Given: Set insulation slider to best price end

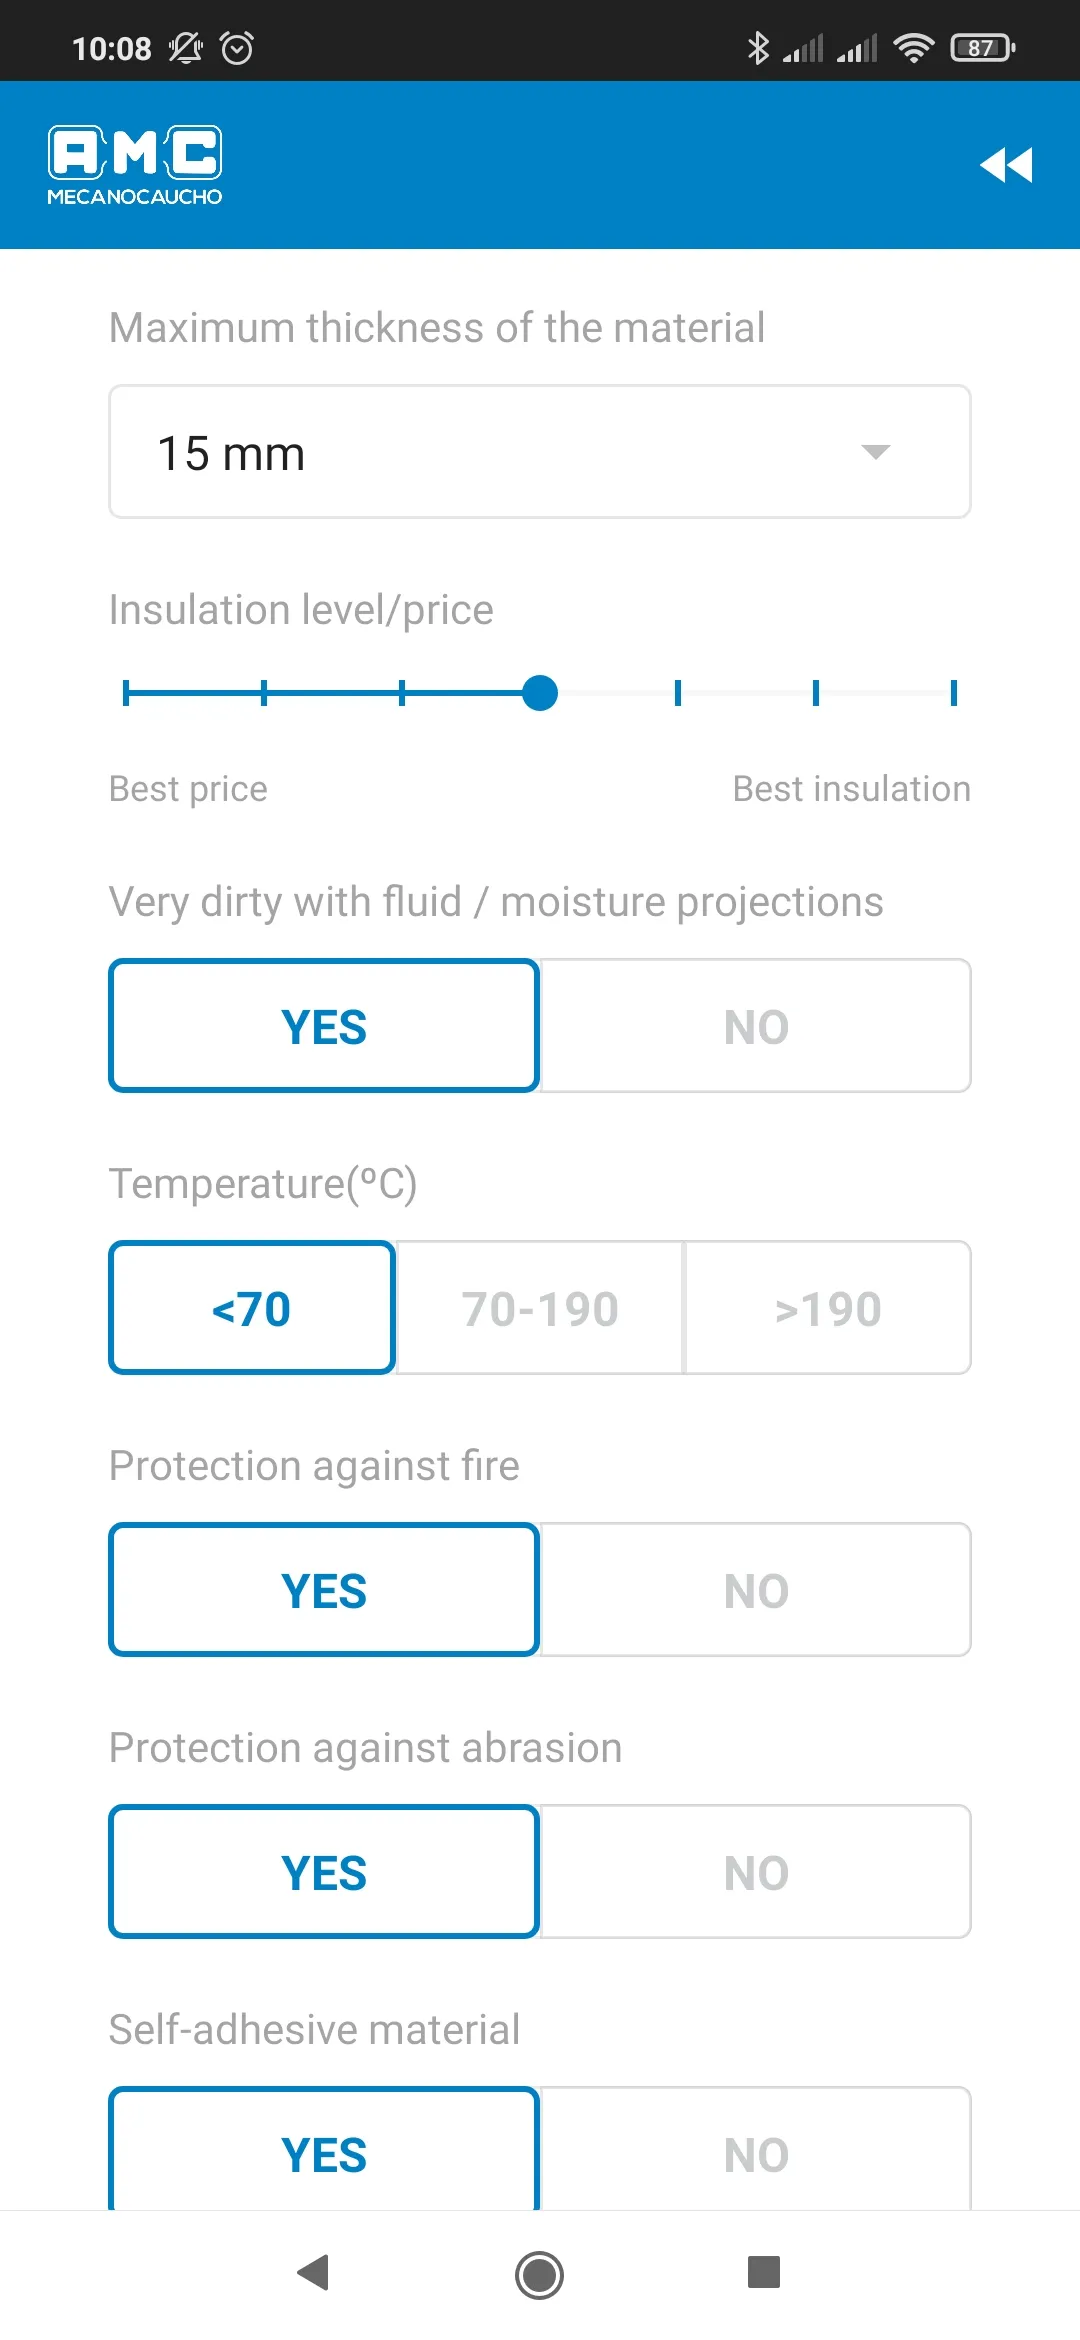Looking at the screenshot, I should [126, 693].
